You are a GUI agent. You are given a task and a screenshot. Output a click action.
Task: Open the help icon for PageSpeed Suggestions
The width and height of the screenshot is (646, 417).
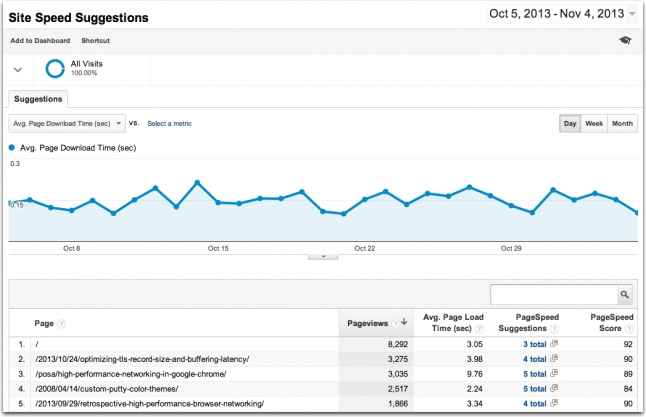(554, 329)
